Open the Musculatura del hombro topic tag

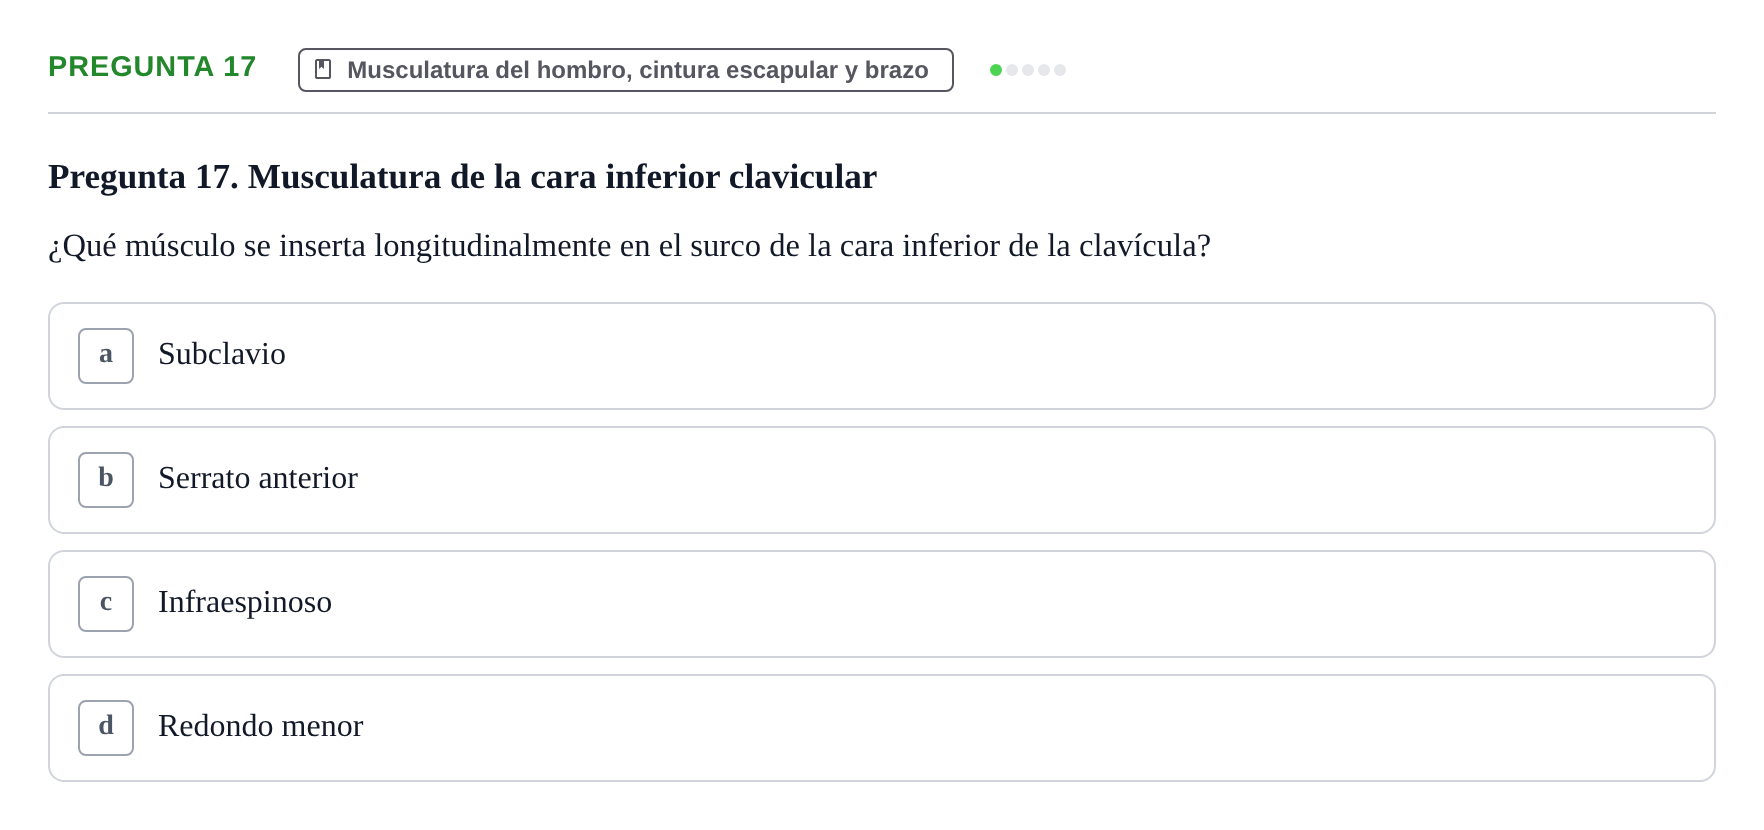click(x=626, y=70)
